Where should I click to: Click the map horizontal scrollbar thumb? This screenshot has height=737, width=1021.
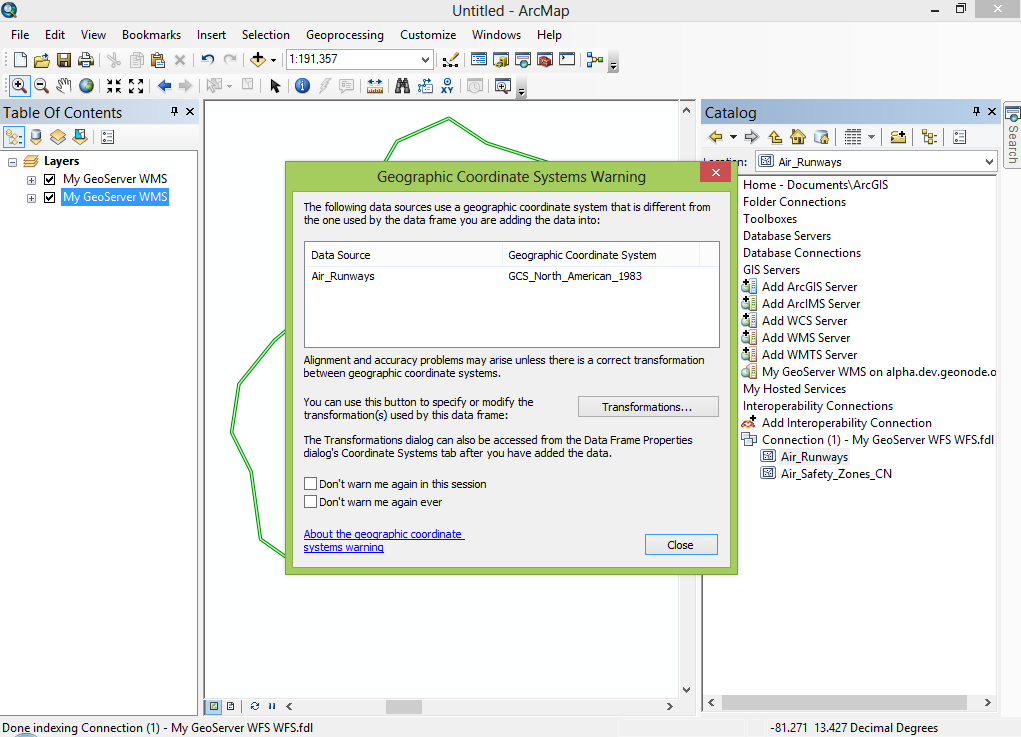coord(404,706)
